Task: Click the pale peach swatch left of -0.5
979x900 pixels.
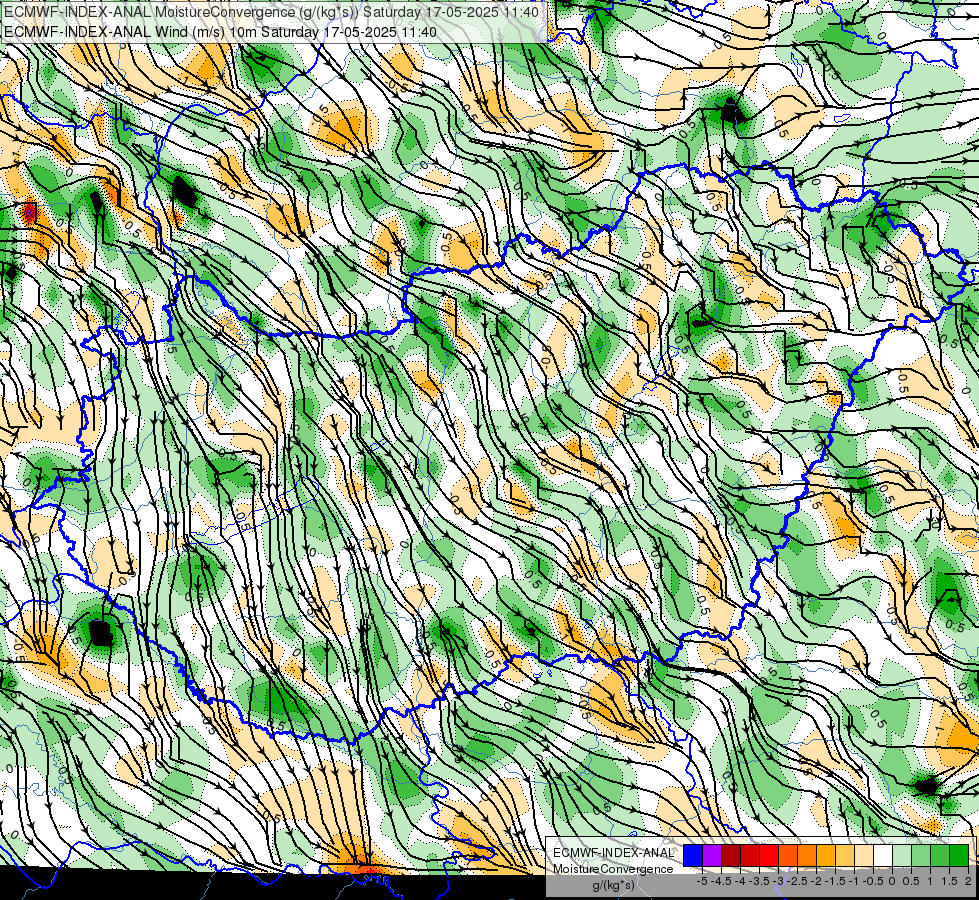Action: [x=864, y=856]
